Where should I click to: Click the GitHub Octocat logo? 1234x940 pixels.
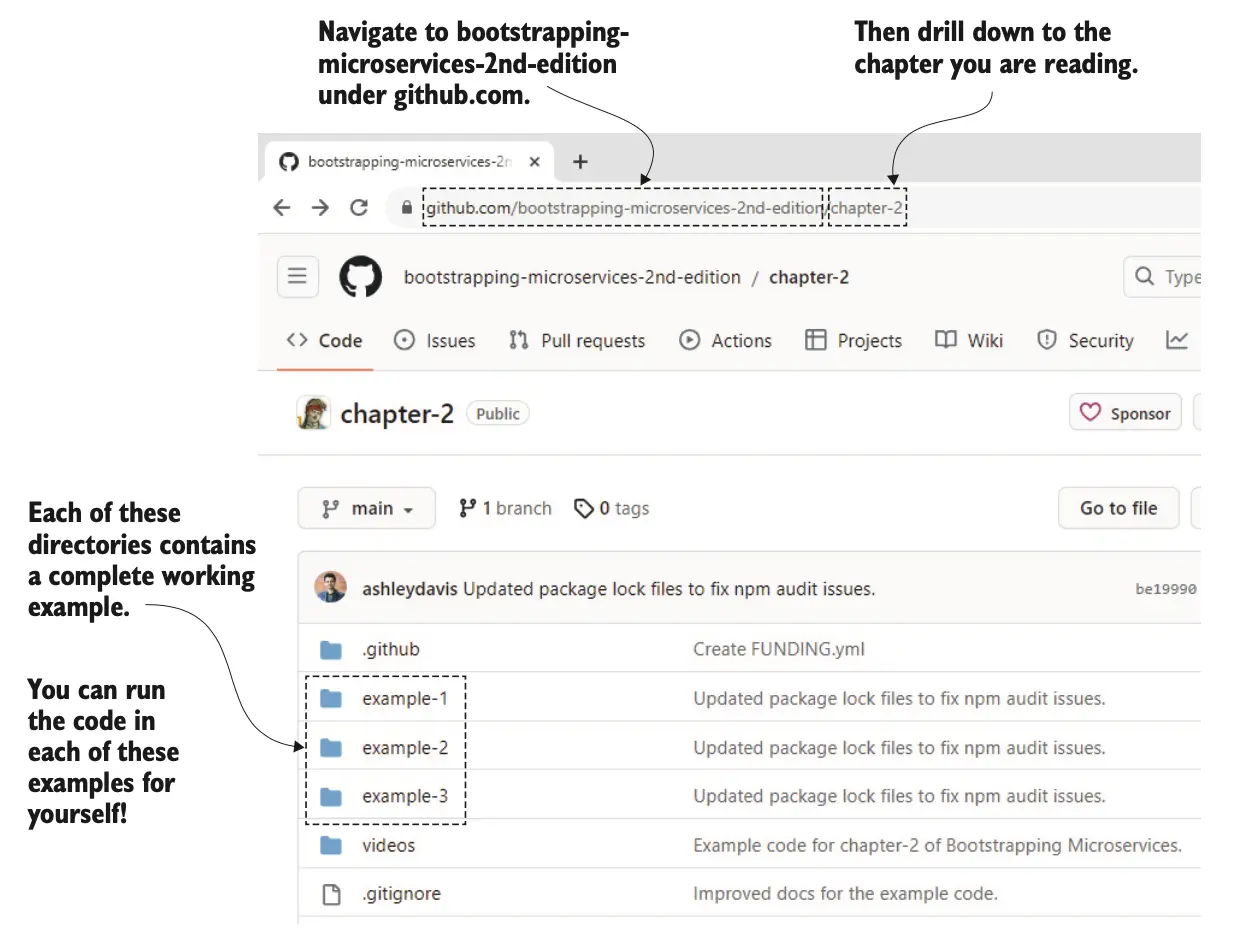coord(360,277)
